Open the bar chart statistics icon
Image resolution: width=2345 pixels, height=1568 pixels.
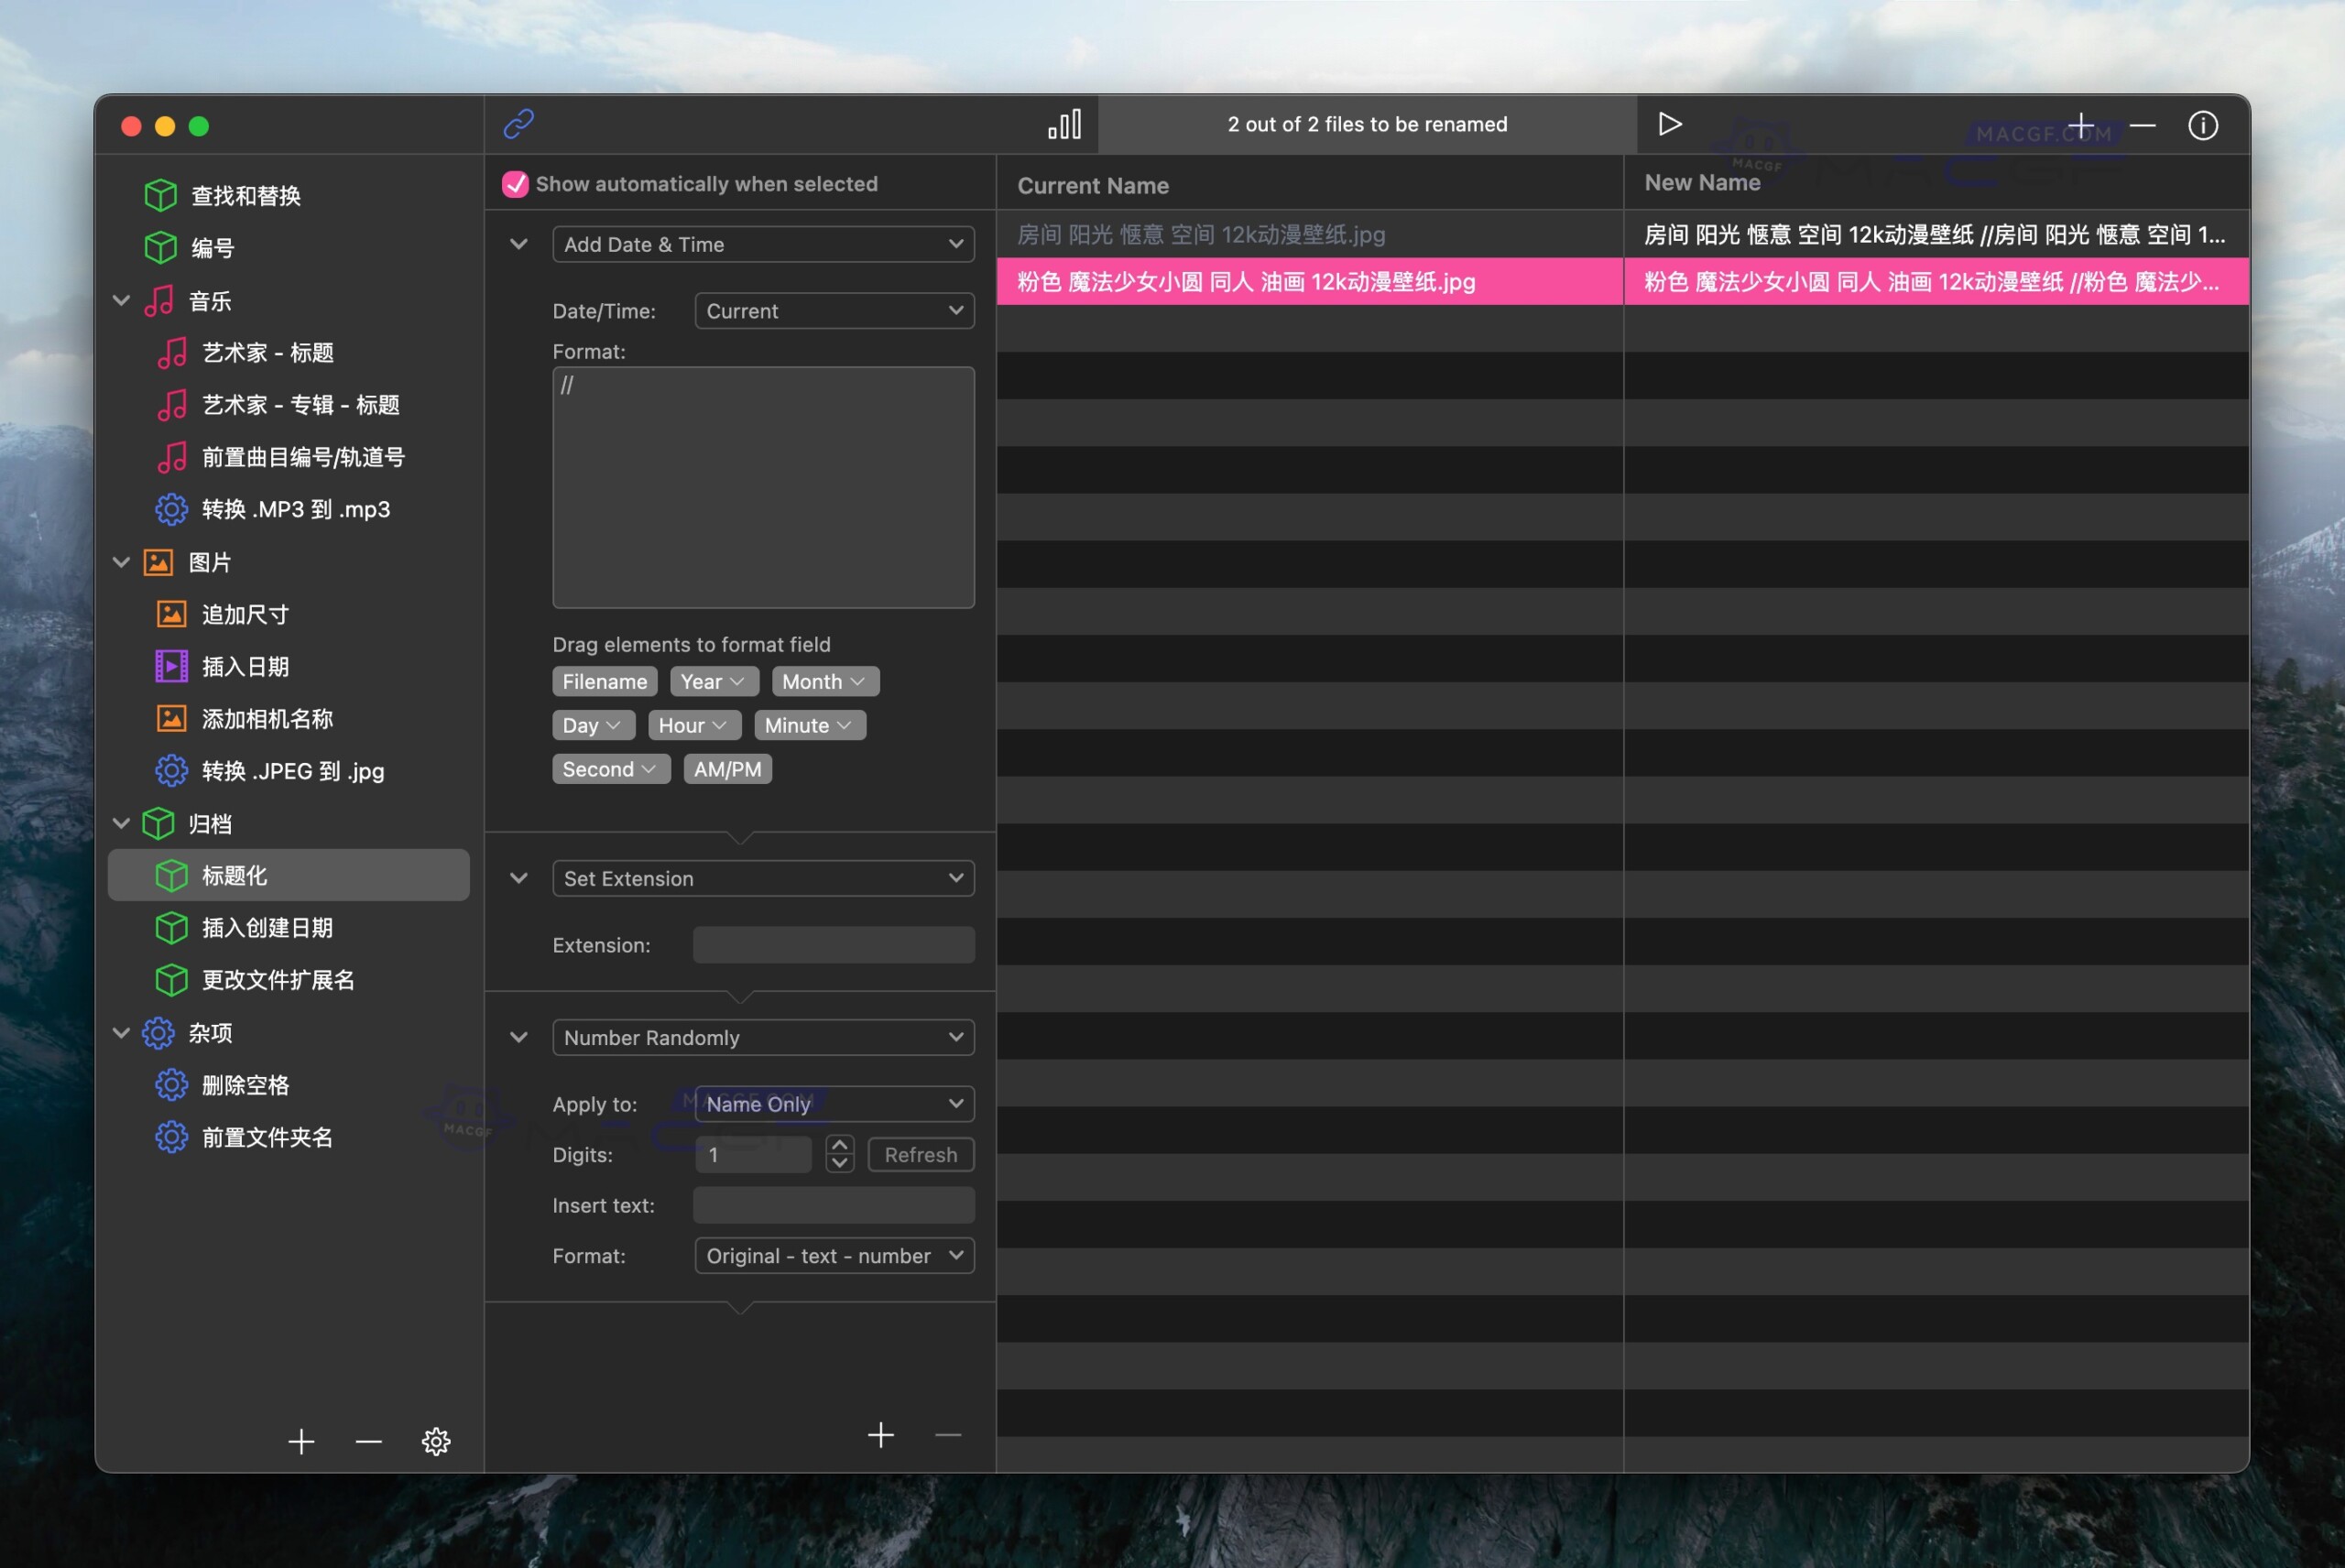(x=1064, y=124)
